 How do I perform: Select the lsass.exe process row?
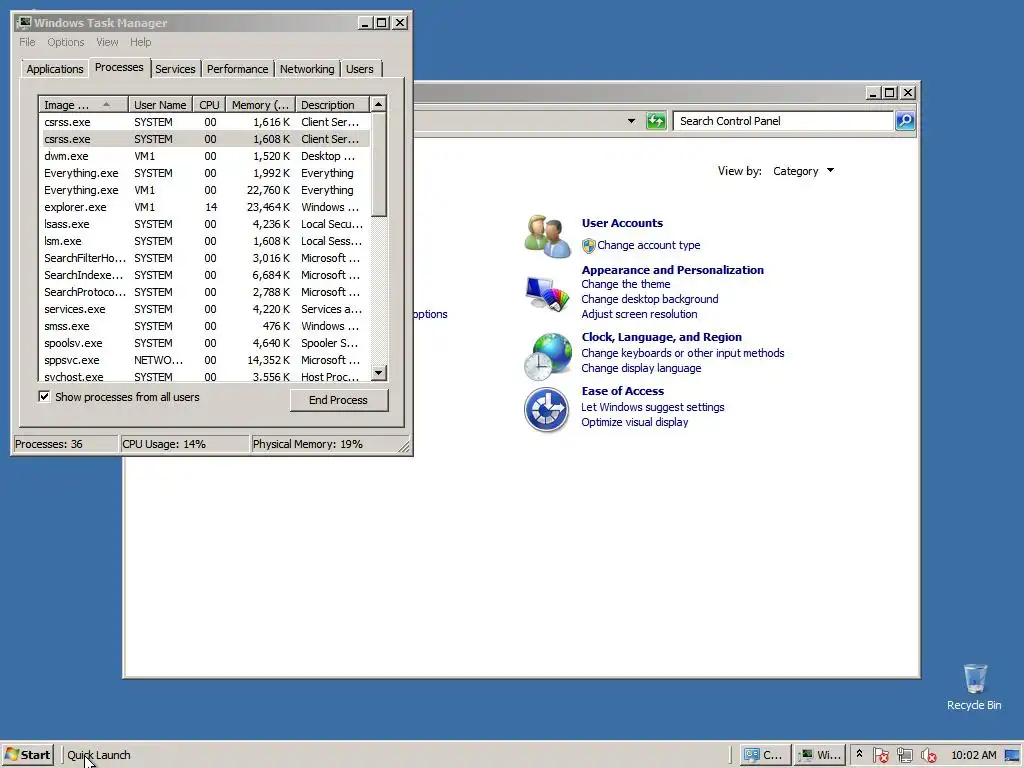coord(204,224)
